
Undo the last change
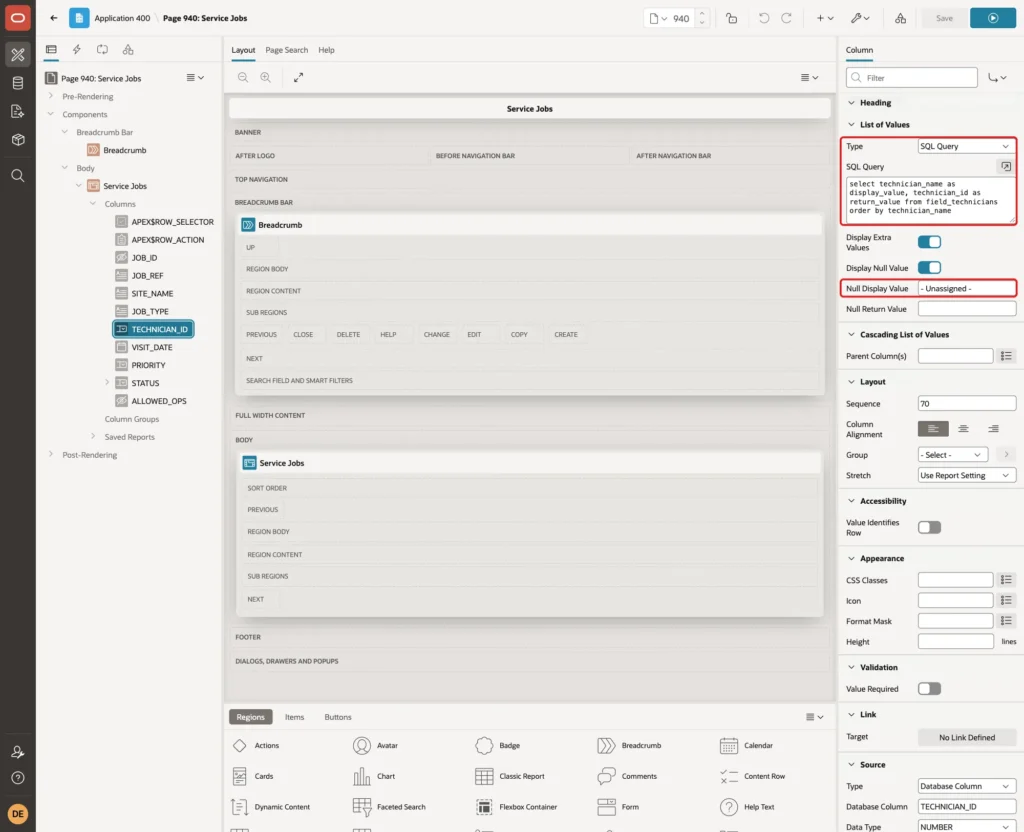pos(763,18)
